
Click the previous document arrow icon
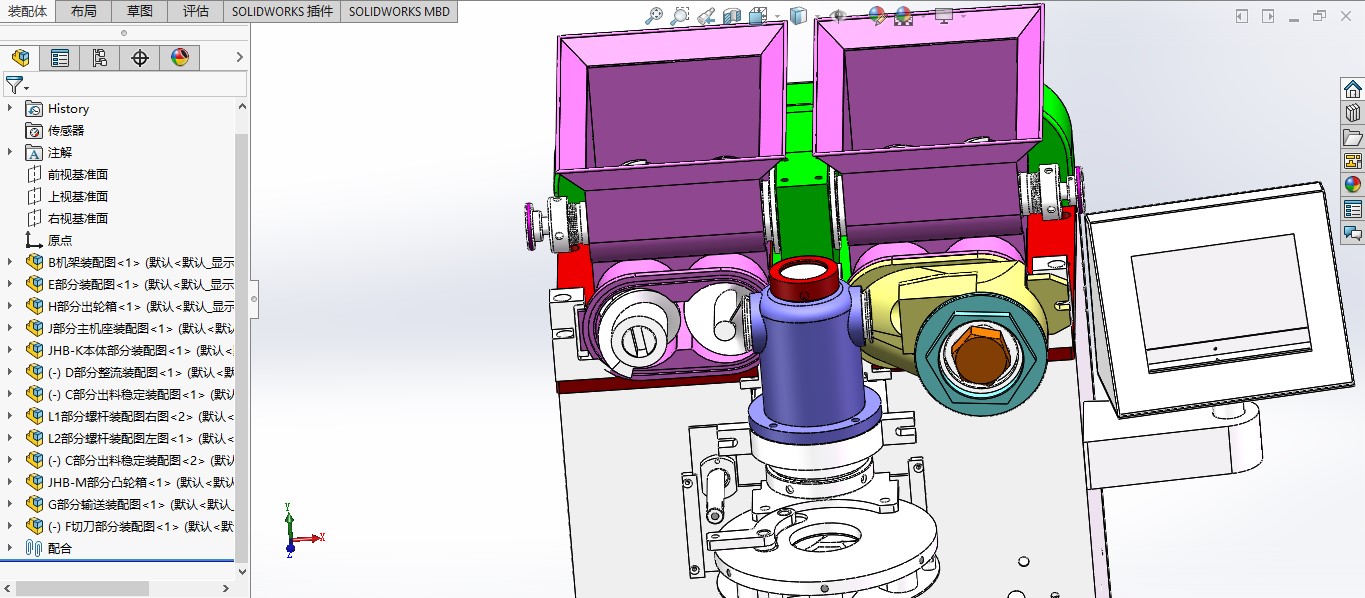click(x=1242, y=16)
